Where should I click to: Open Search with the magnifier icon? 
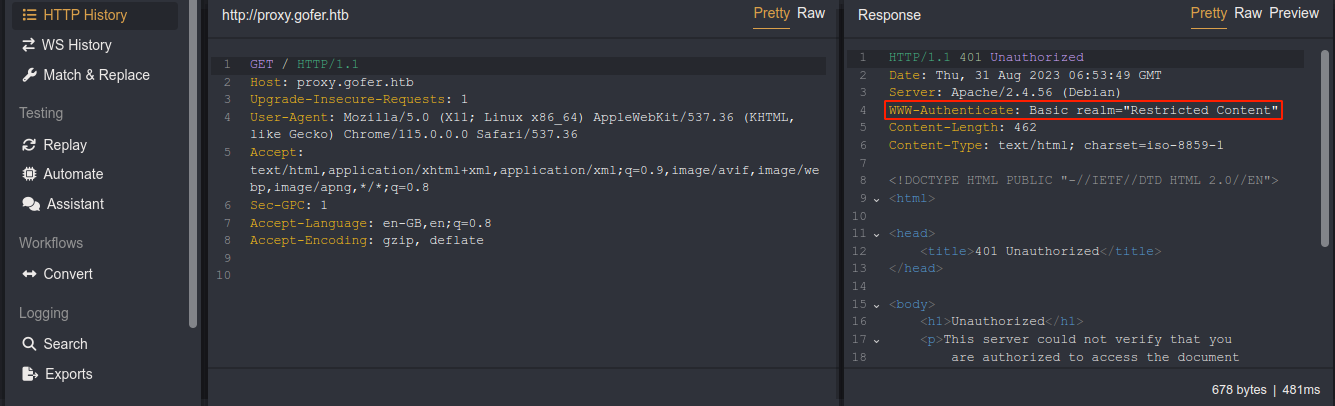[x=28, y=344]
